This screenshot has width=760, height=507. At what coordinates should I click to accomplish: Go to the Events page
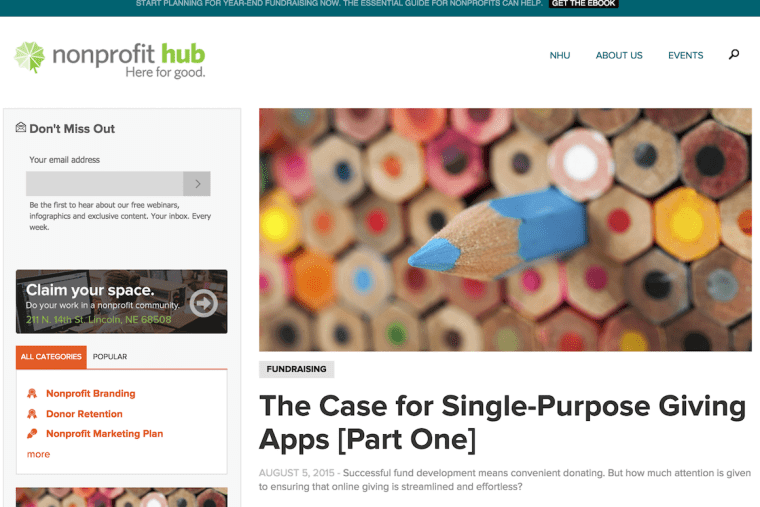[685, 55]
